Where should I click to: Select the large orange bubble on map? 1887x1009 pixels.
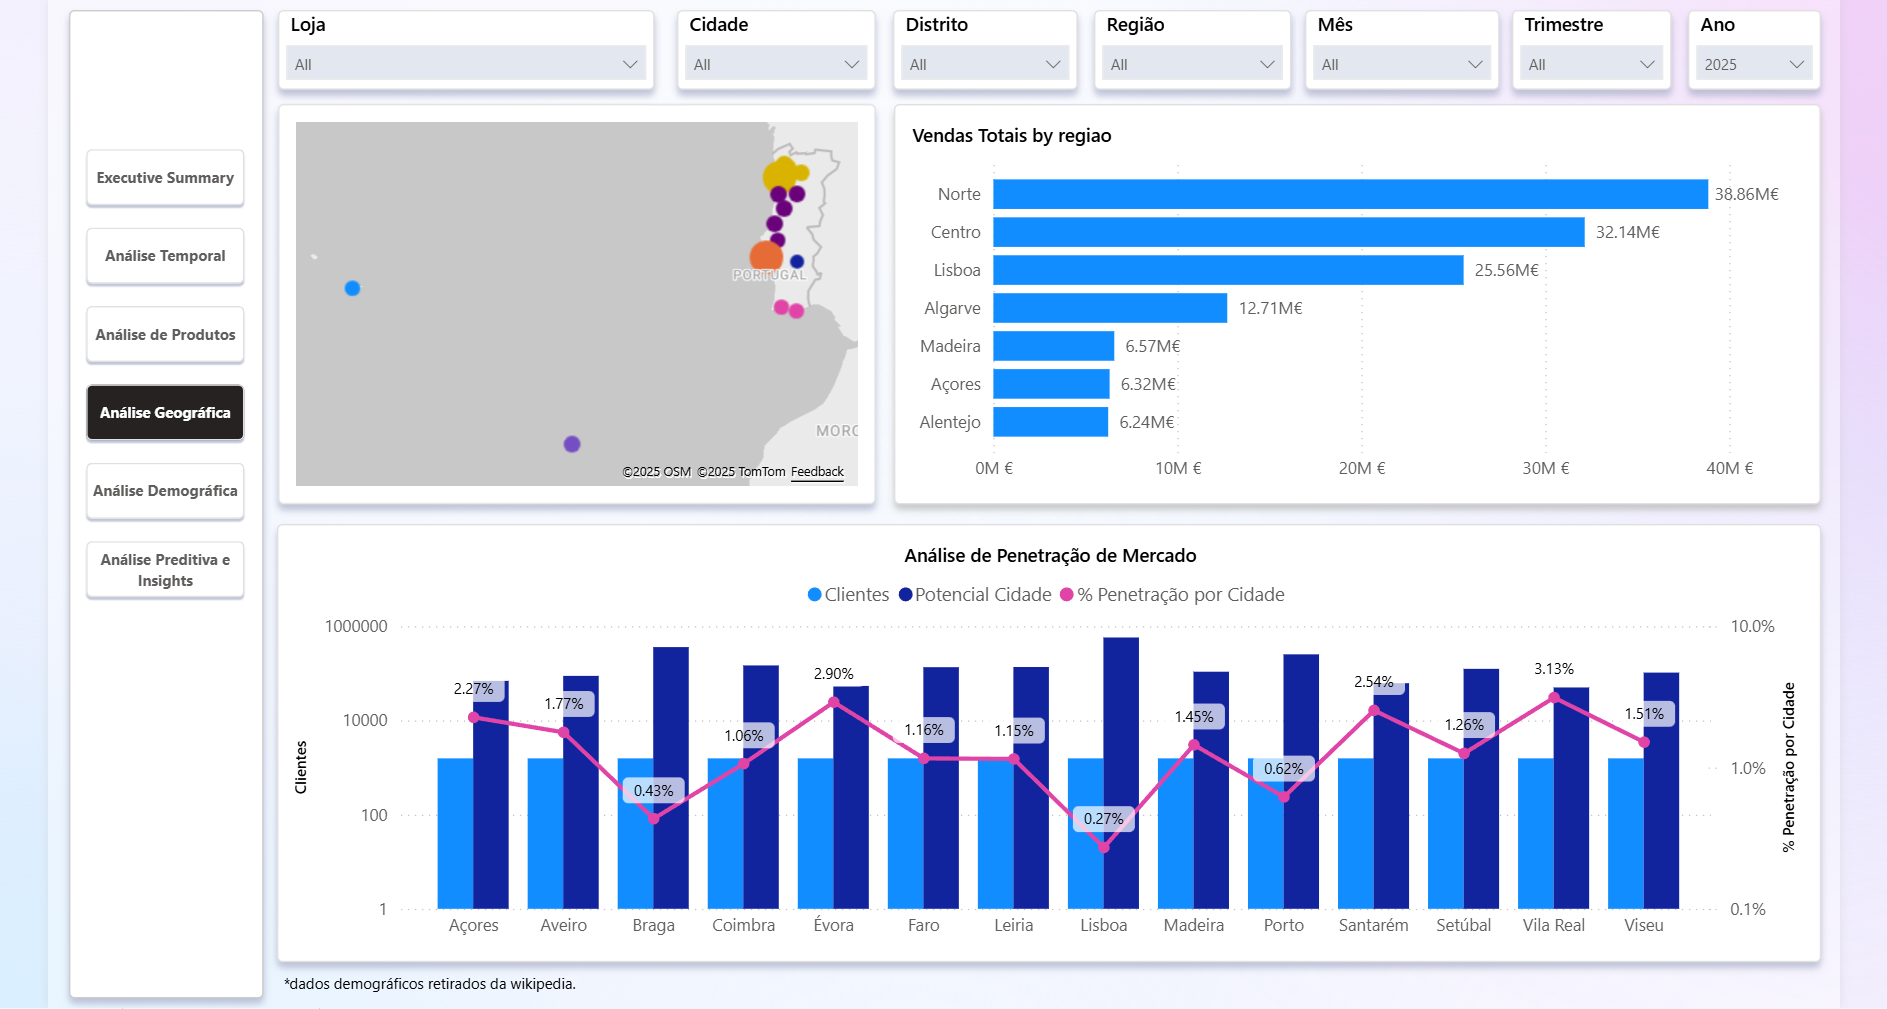(765, 256)
